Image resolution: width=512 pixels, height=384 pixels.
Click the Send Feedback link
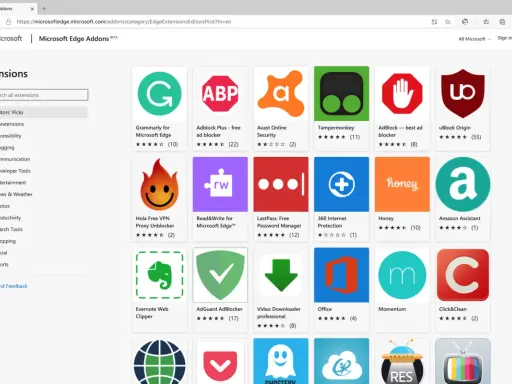coord(14,286)
